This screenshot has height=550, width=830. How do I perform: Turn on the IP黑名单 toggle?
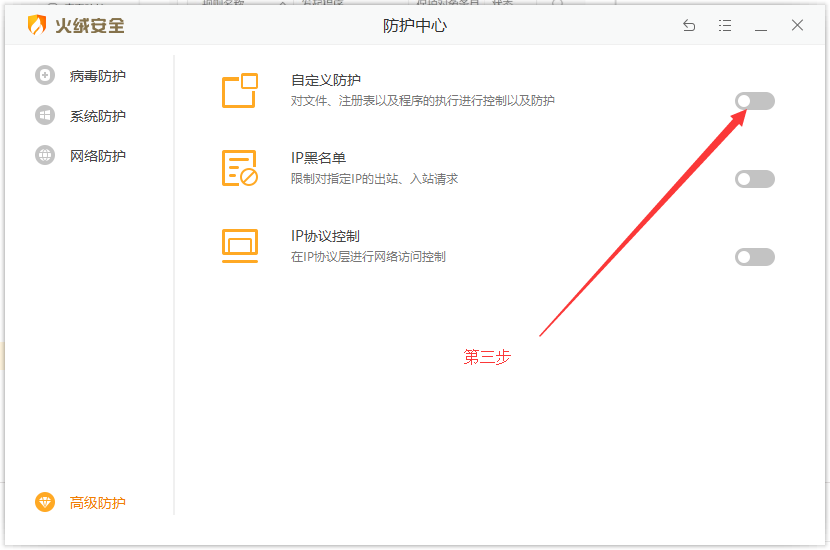pos(755,179)
